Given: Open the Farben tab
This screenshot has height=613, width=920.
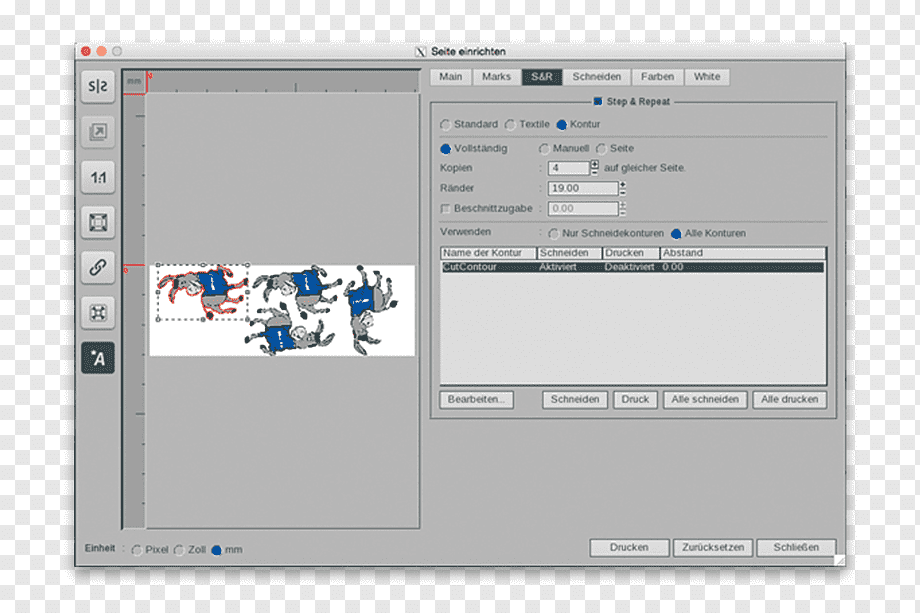Looking at the screenshot, I should click(657, 77).
